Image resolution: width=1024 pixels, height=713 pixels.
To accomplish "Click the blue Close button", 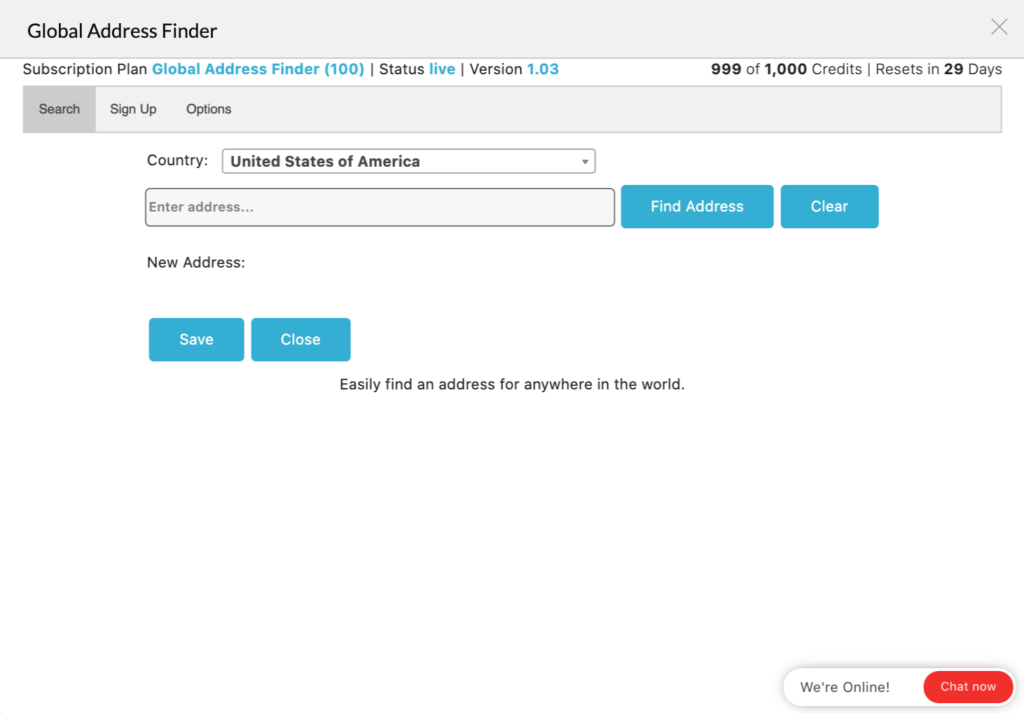I will pyautogui.click(x=300, y=340).
